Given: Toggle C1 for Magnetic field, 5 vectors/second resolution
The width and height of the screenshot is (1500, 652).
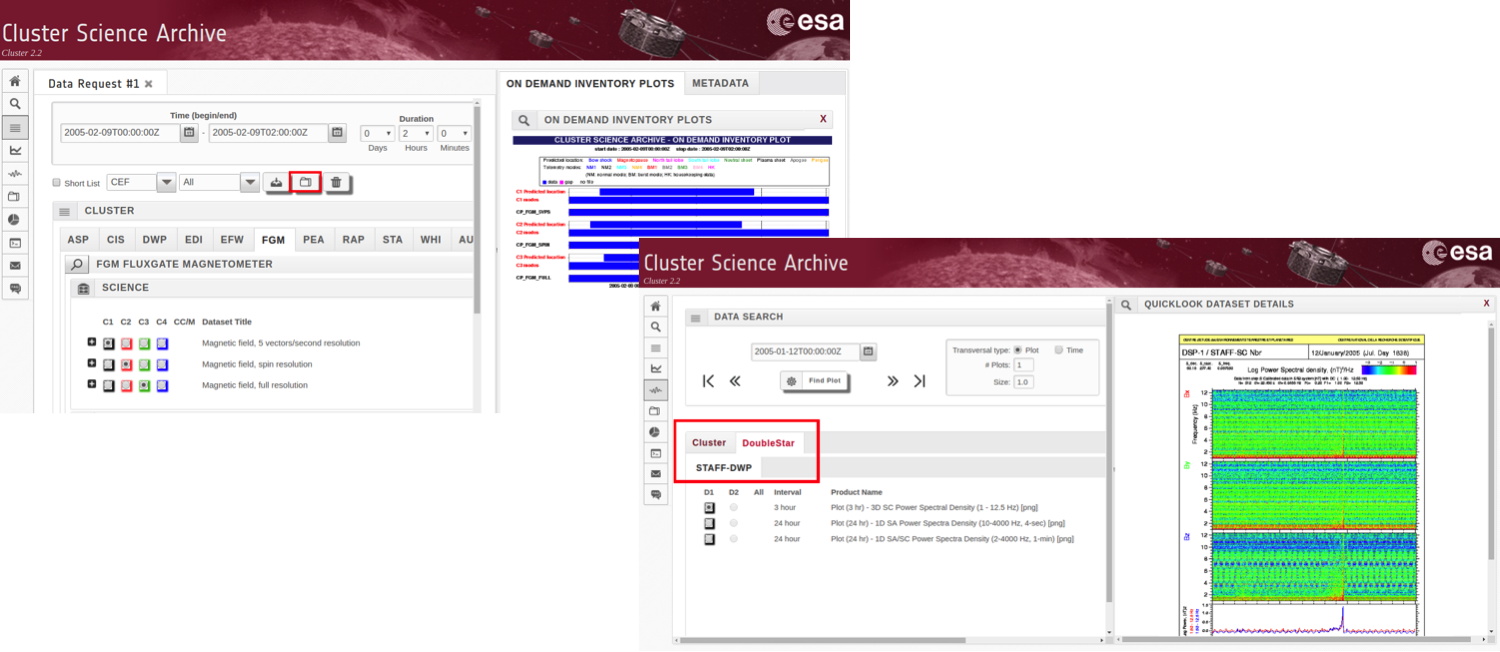Looking at the screenshot, I should 109,343.
